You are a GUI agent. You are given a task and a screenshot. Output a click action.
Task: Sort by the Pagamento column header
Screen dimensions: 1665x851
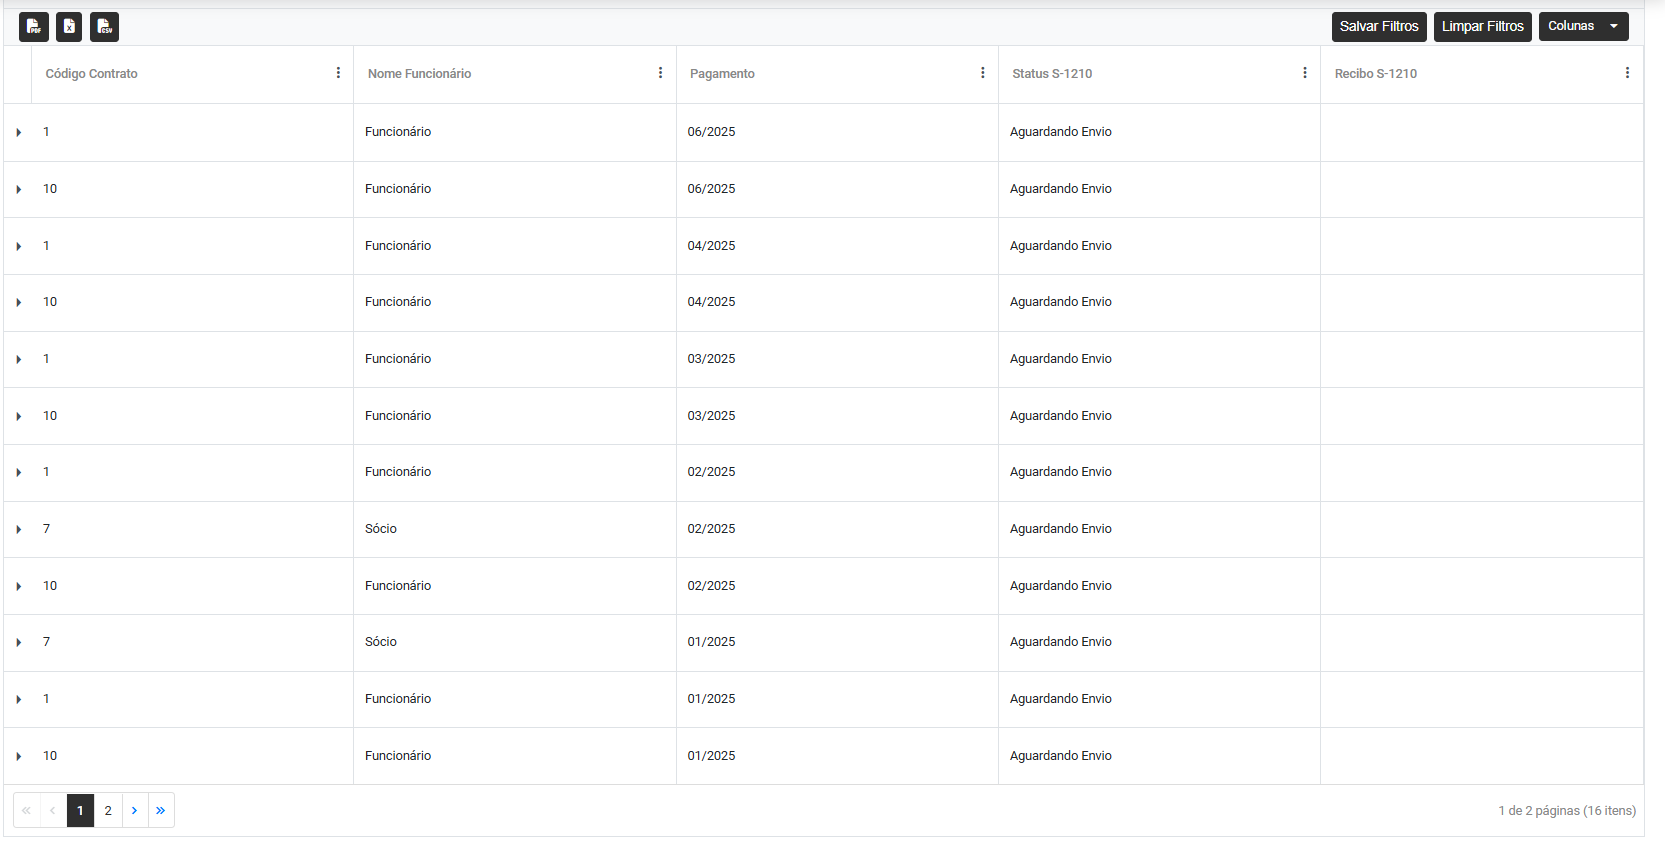coord(722,74)
